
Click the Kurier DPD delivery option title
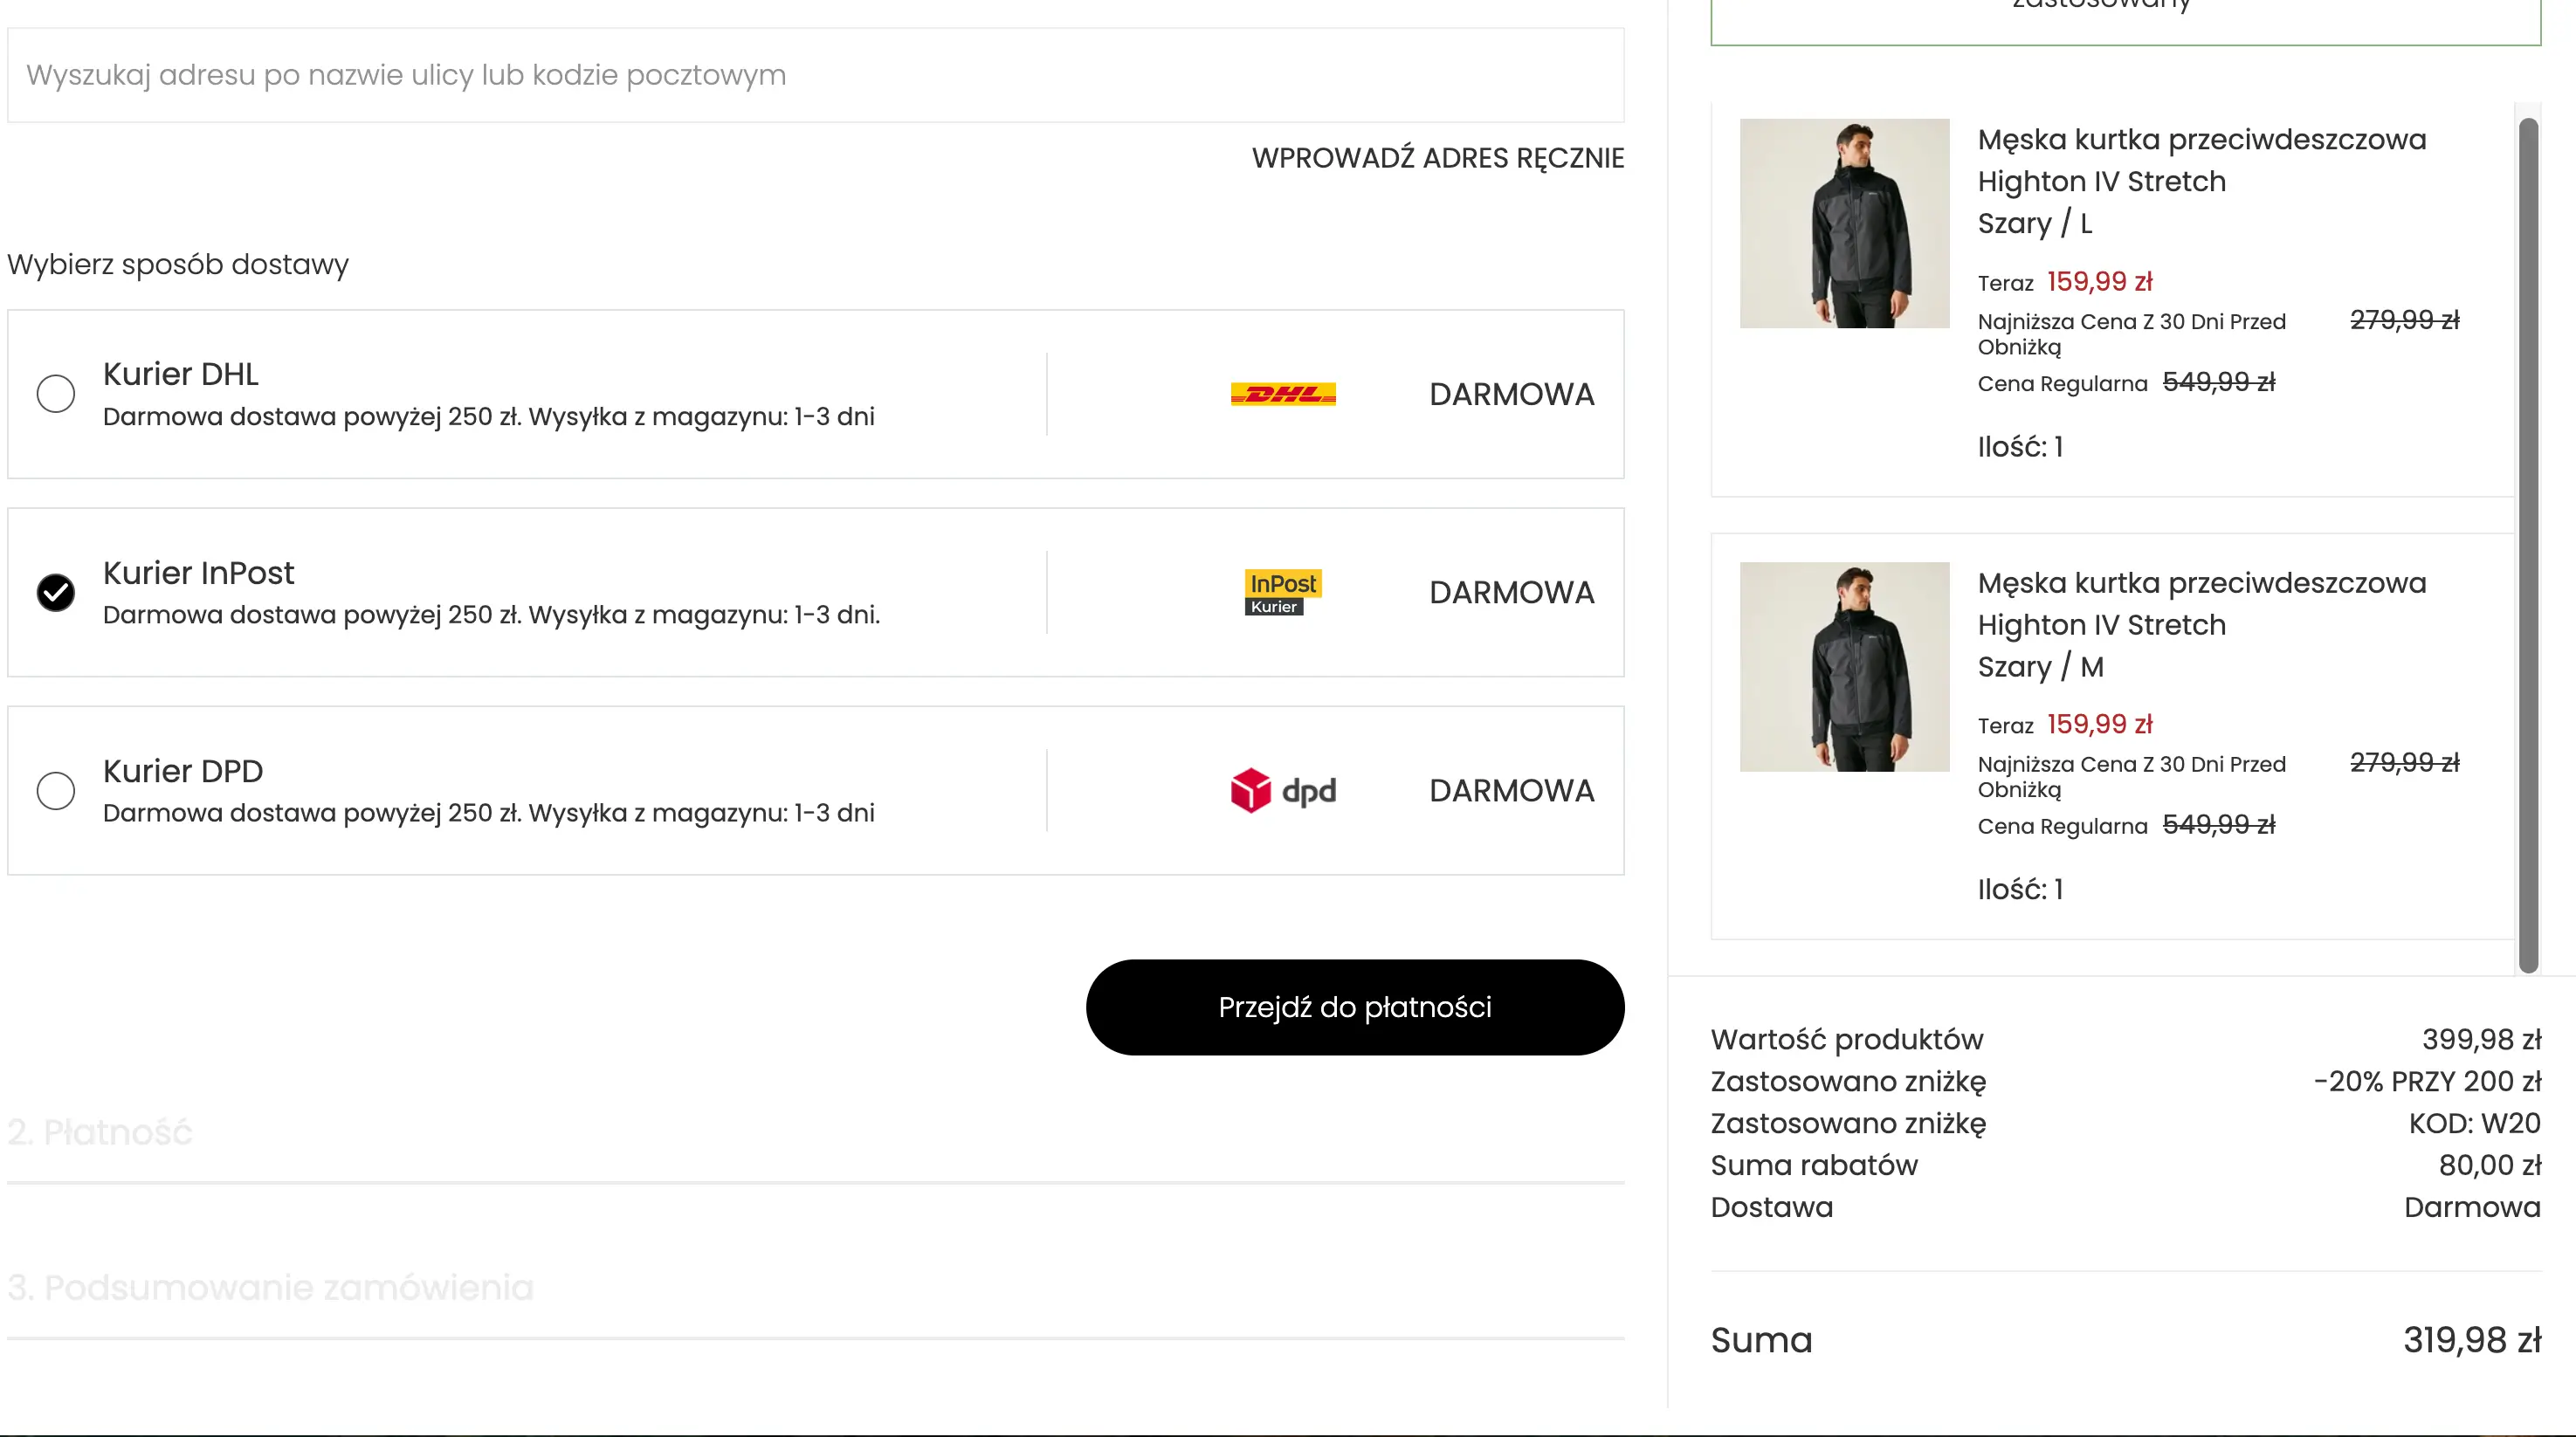183,771
